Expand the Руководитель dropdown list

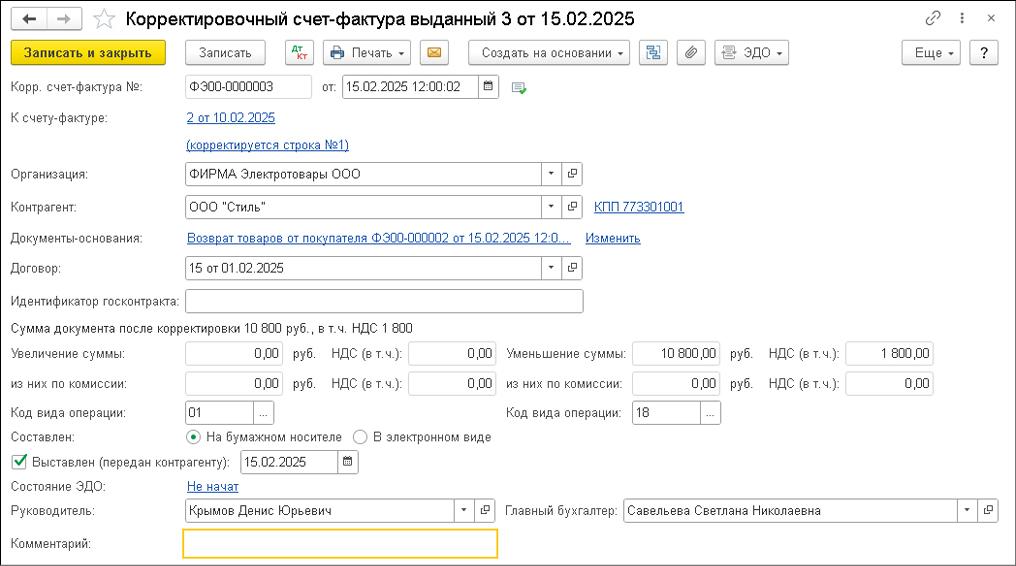463,510
